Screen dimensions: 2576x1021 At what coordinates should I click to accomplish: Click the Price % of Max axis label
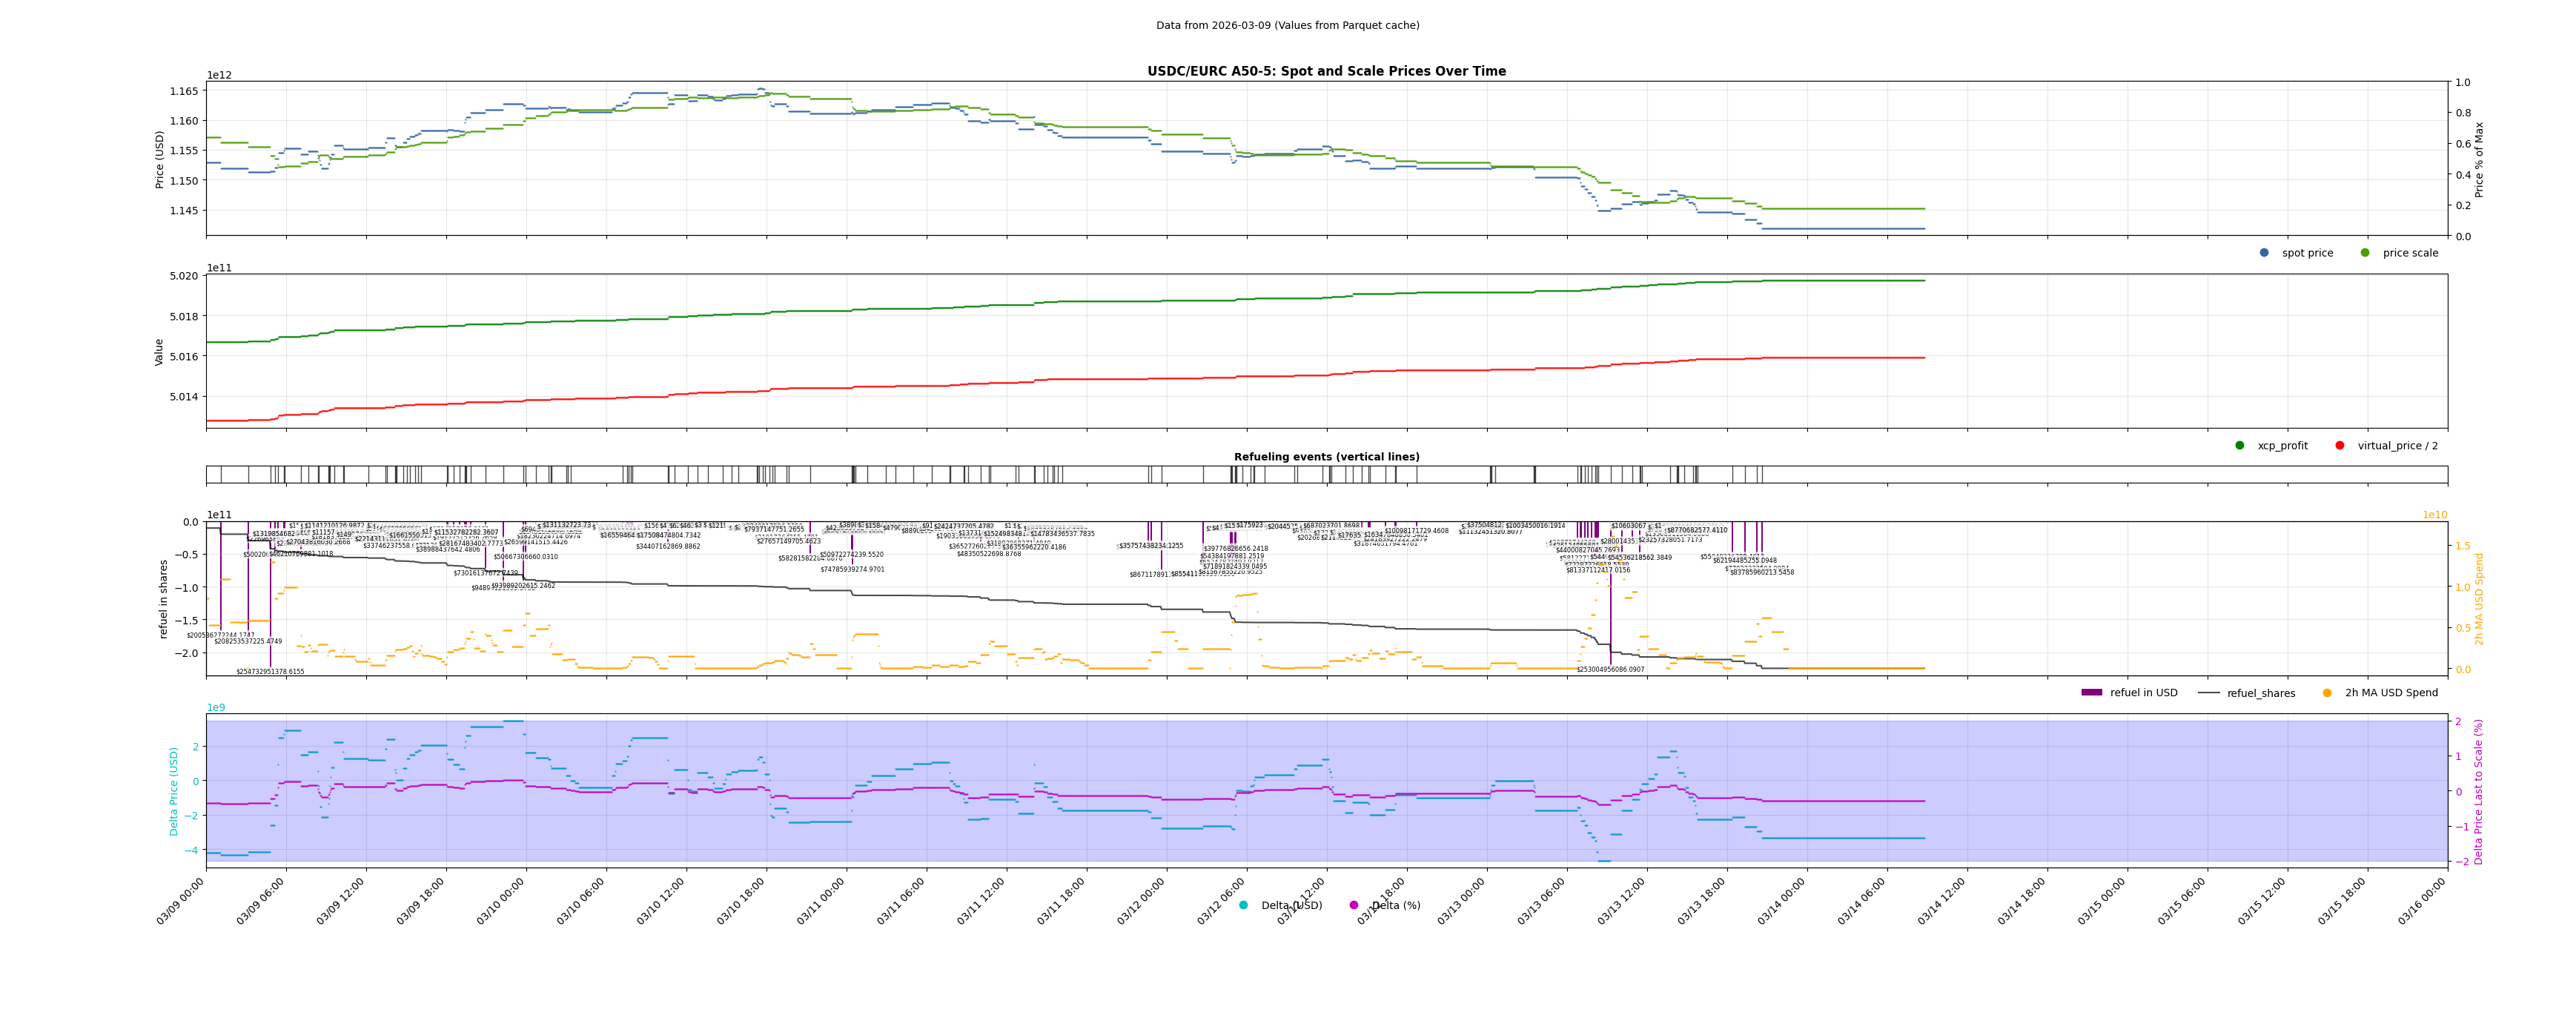(2479, 159)
